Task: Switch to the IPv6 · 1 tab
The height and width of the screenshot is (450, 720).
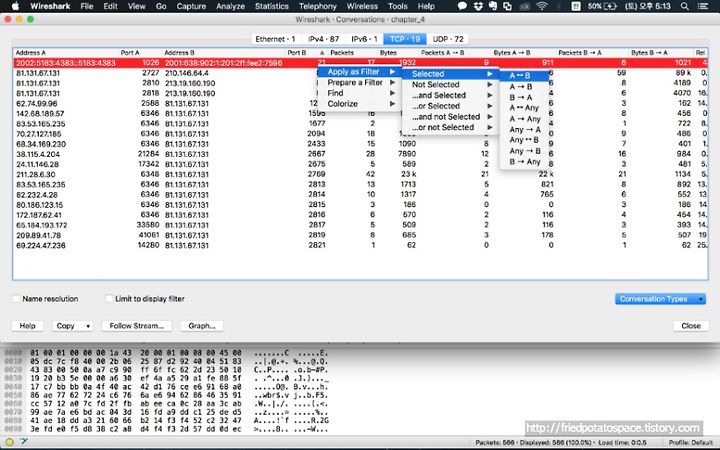Action: click(365, 39)
